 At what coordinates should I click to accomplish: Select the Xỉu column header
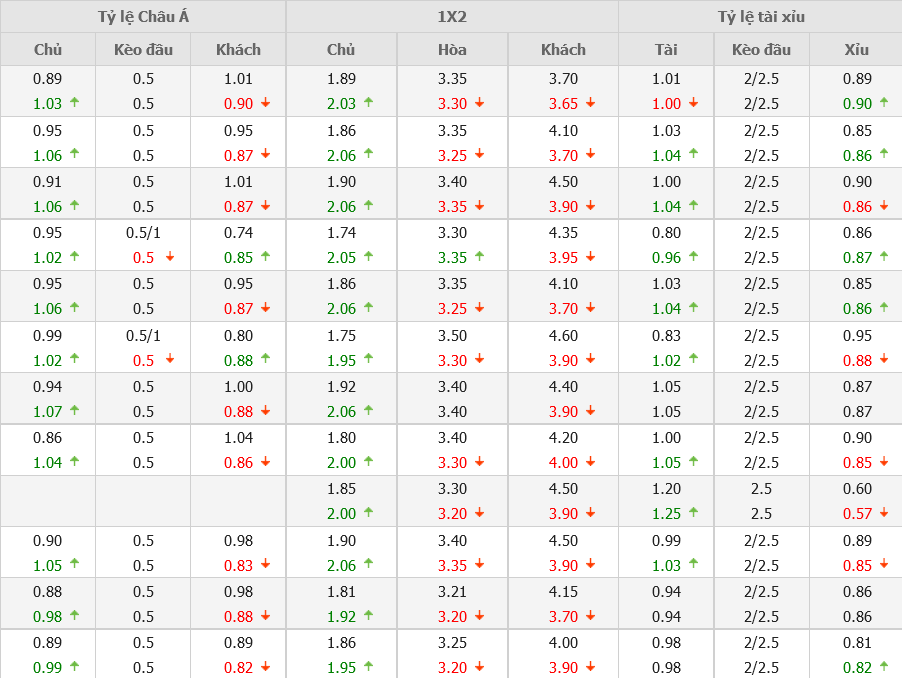(856, 50)
